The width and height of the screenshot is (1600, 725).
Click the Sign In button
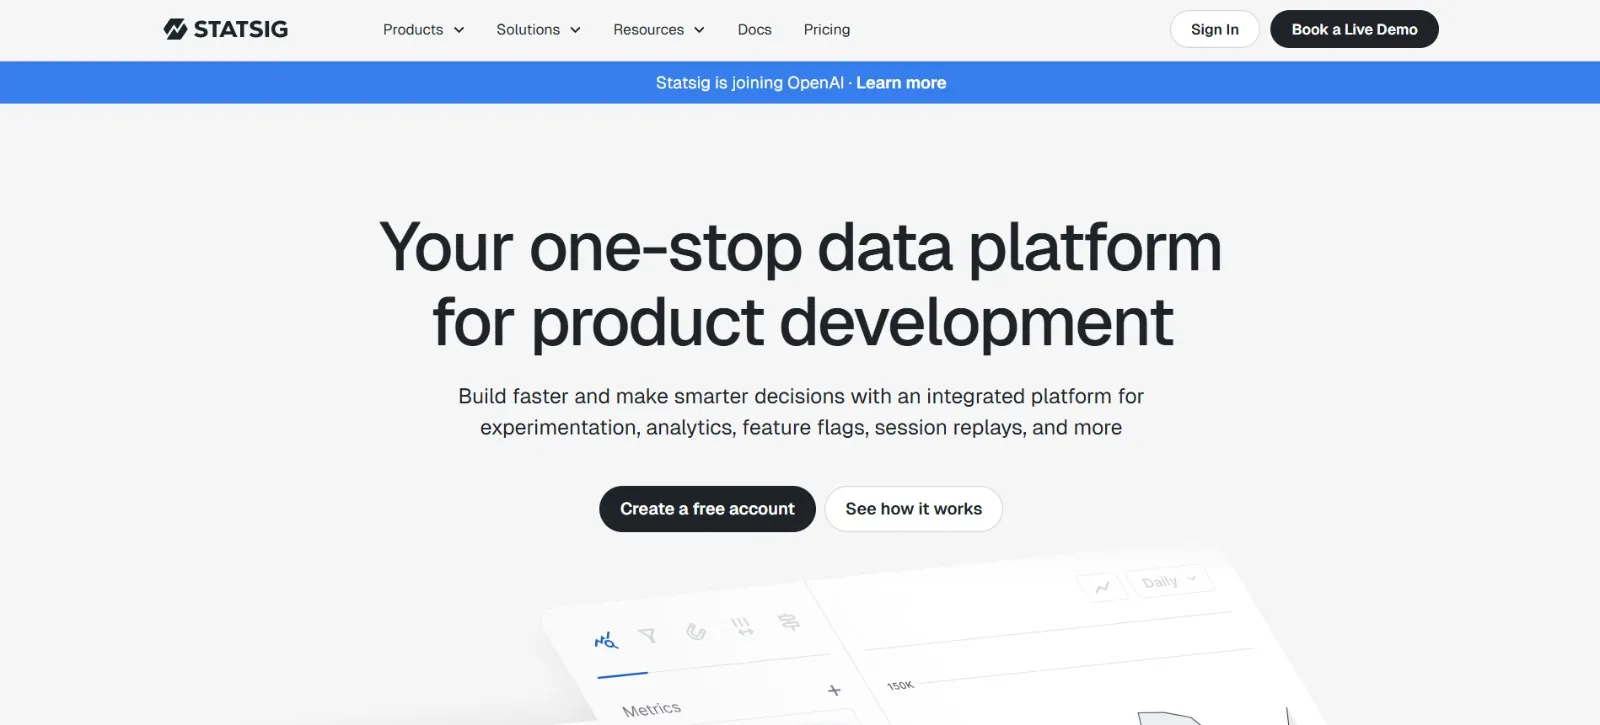click(x=1214, y=29)
